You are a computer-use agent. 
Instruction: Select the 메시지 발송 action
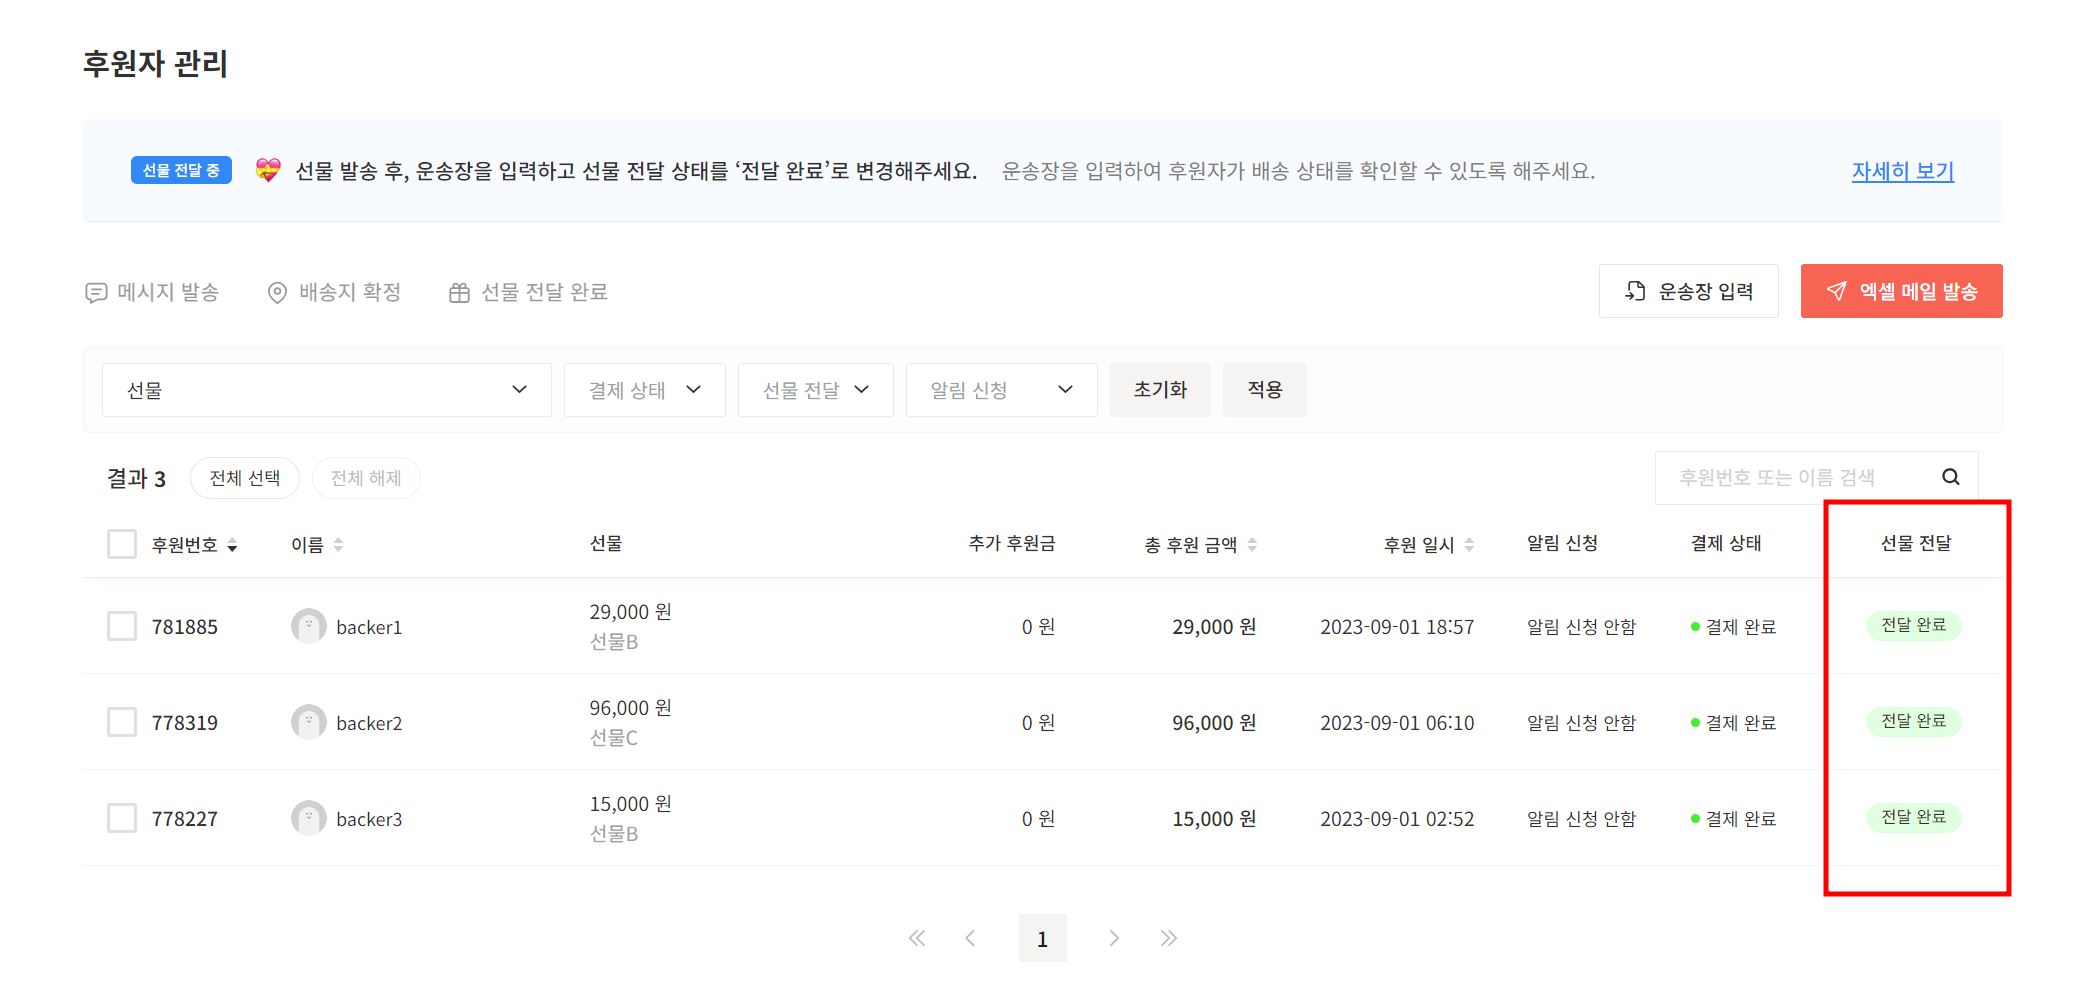click(152, 292)
